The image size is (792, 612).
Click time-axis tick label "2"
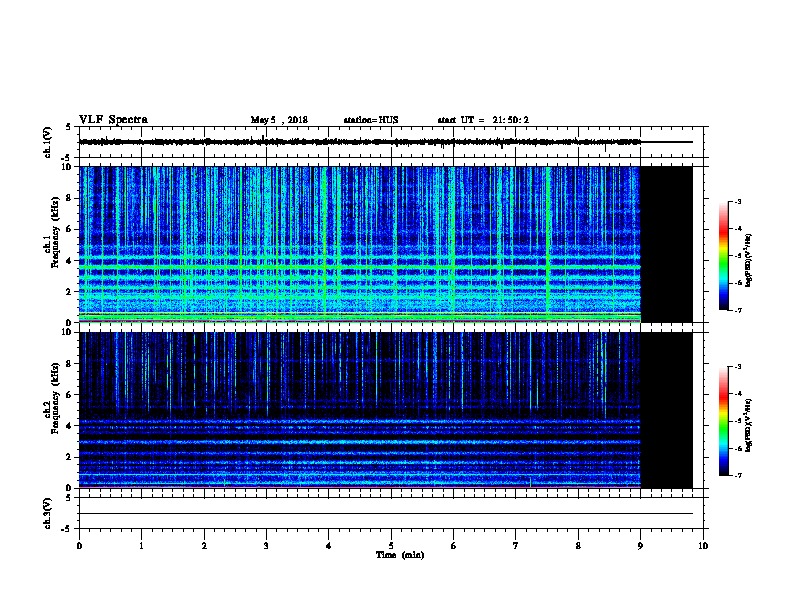(x=204, y=545)
